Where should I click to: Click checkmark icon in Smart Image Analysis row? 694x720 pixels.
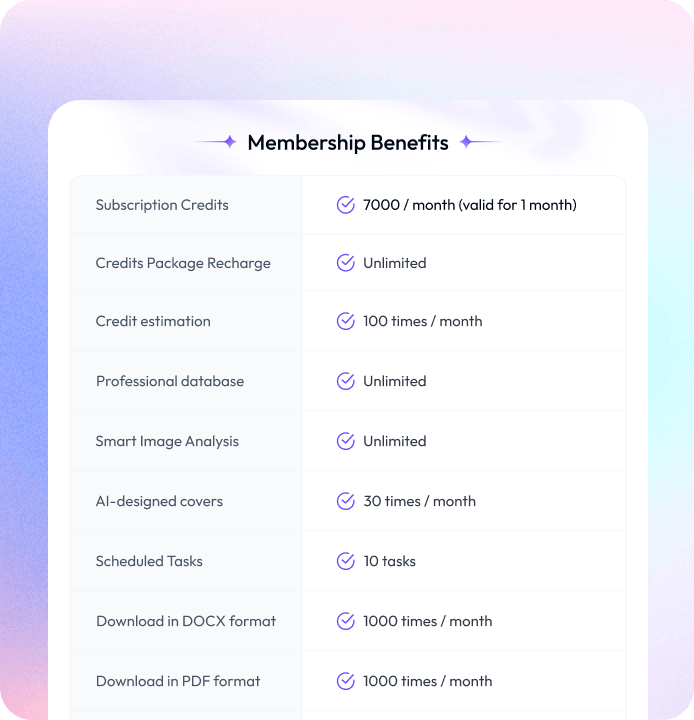pos(346,441)
